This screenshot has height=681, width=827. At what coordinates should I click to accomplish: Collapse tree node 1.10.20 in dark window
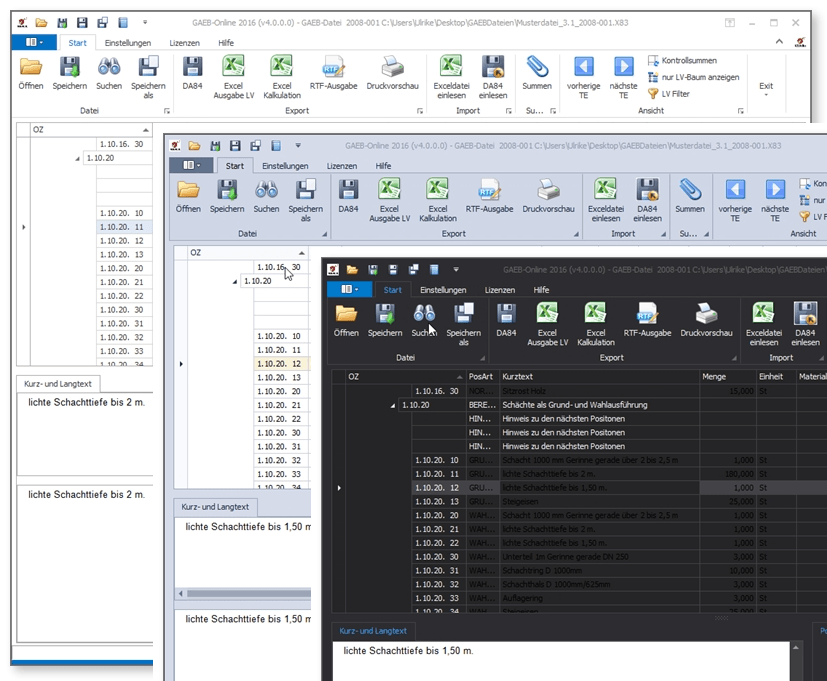(392, 406)
